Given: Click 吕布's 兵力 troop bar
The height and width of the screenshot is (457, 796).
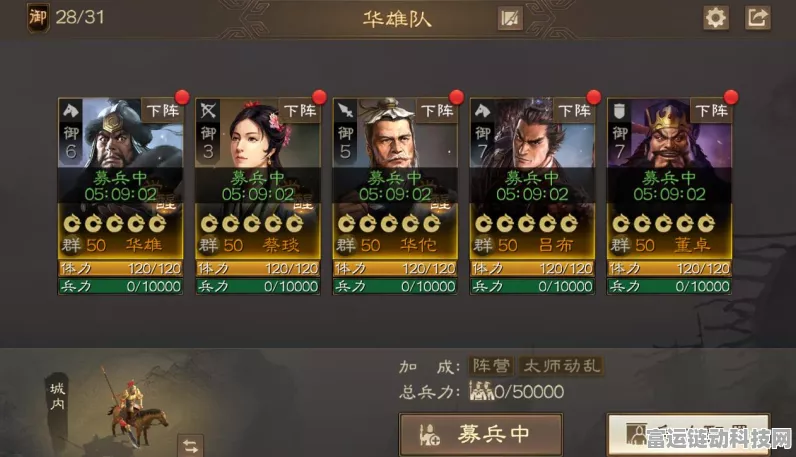Looking at the screenshot, I should 532,286.
